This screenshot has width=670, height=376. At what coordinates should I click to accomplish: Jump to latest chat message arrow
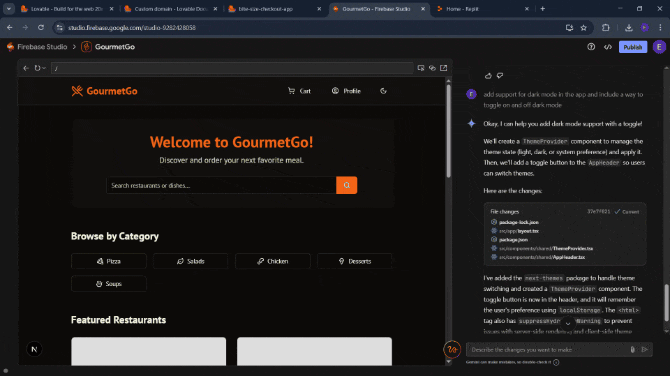click(x=568, y=323)
